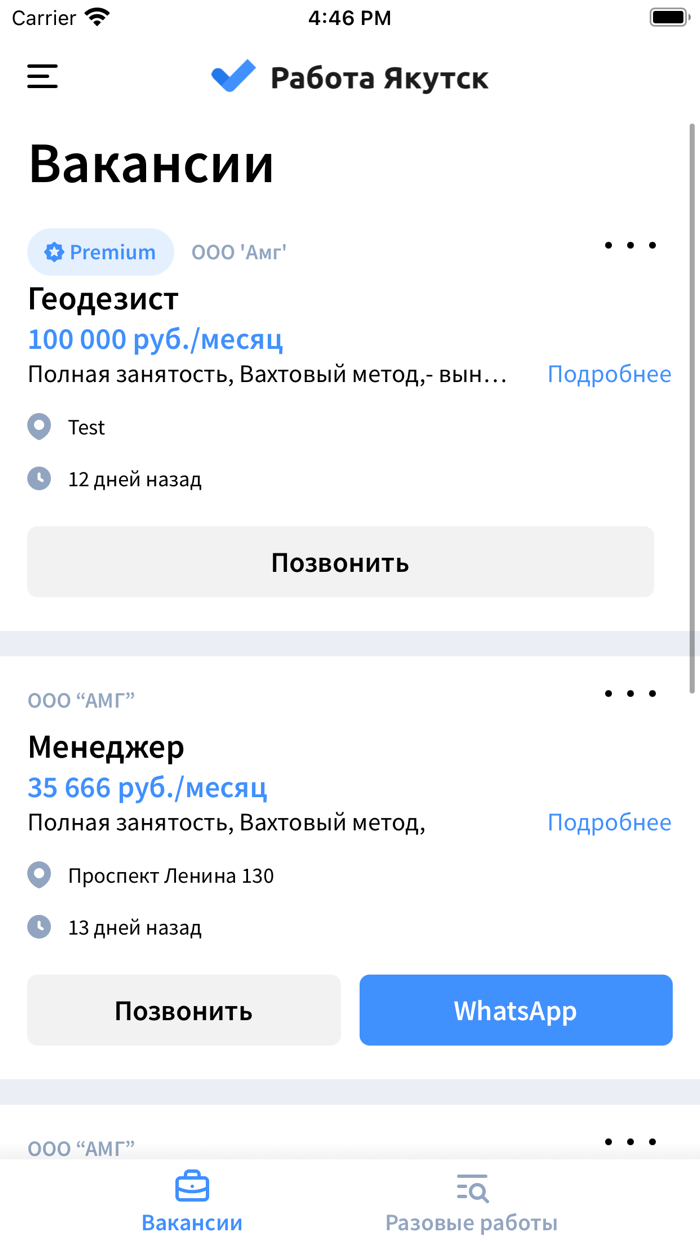Open Подробнее for the Менеджер vacancy
This screenshot has width=700, height=1244.
(609, 821)
